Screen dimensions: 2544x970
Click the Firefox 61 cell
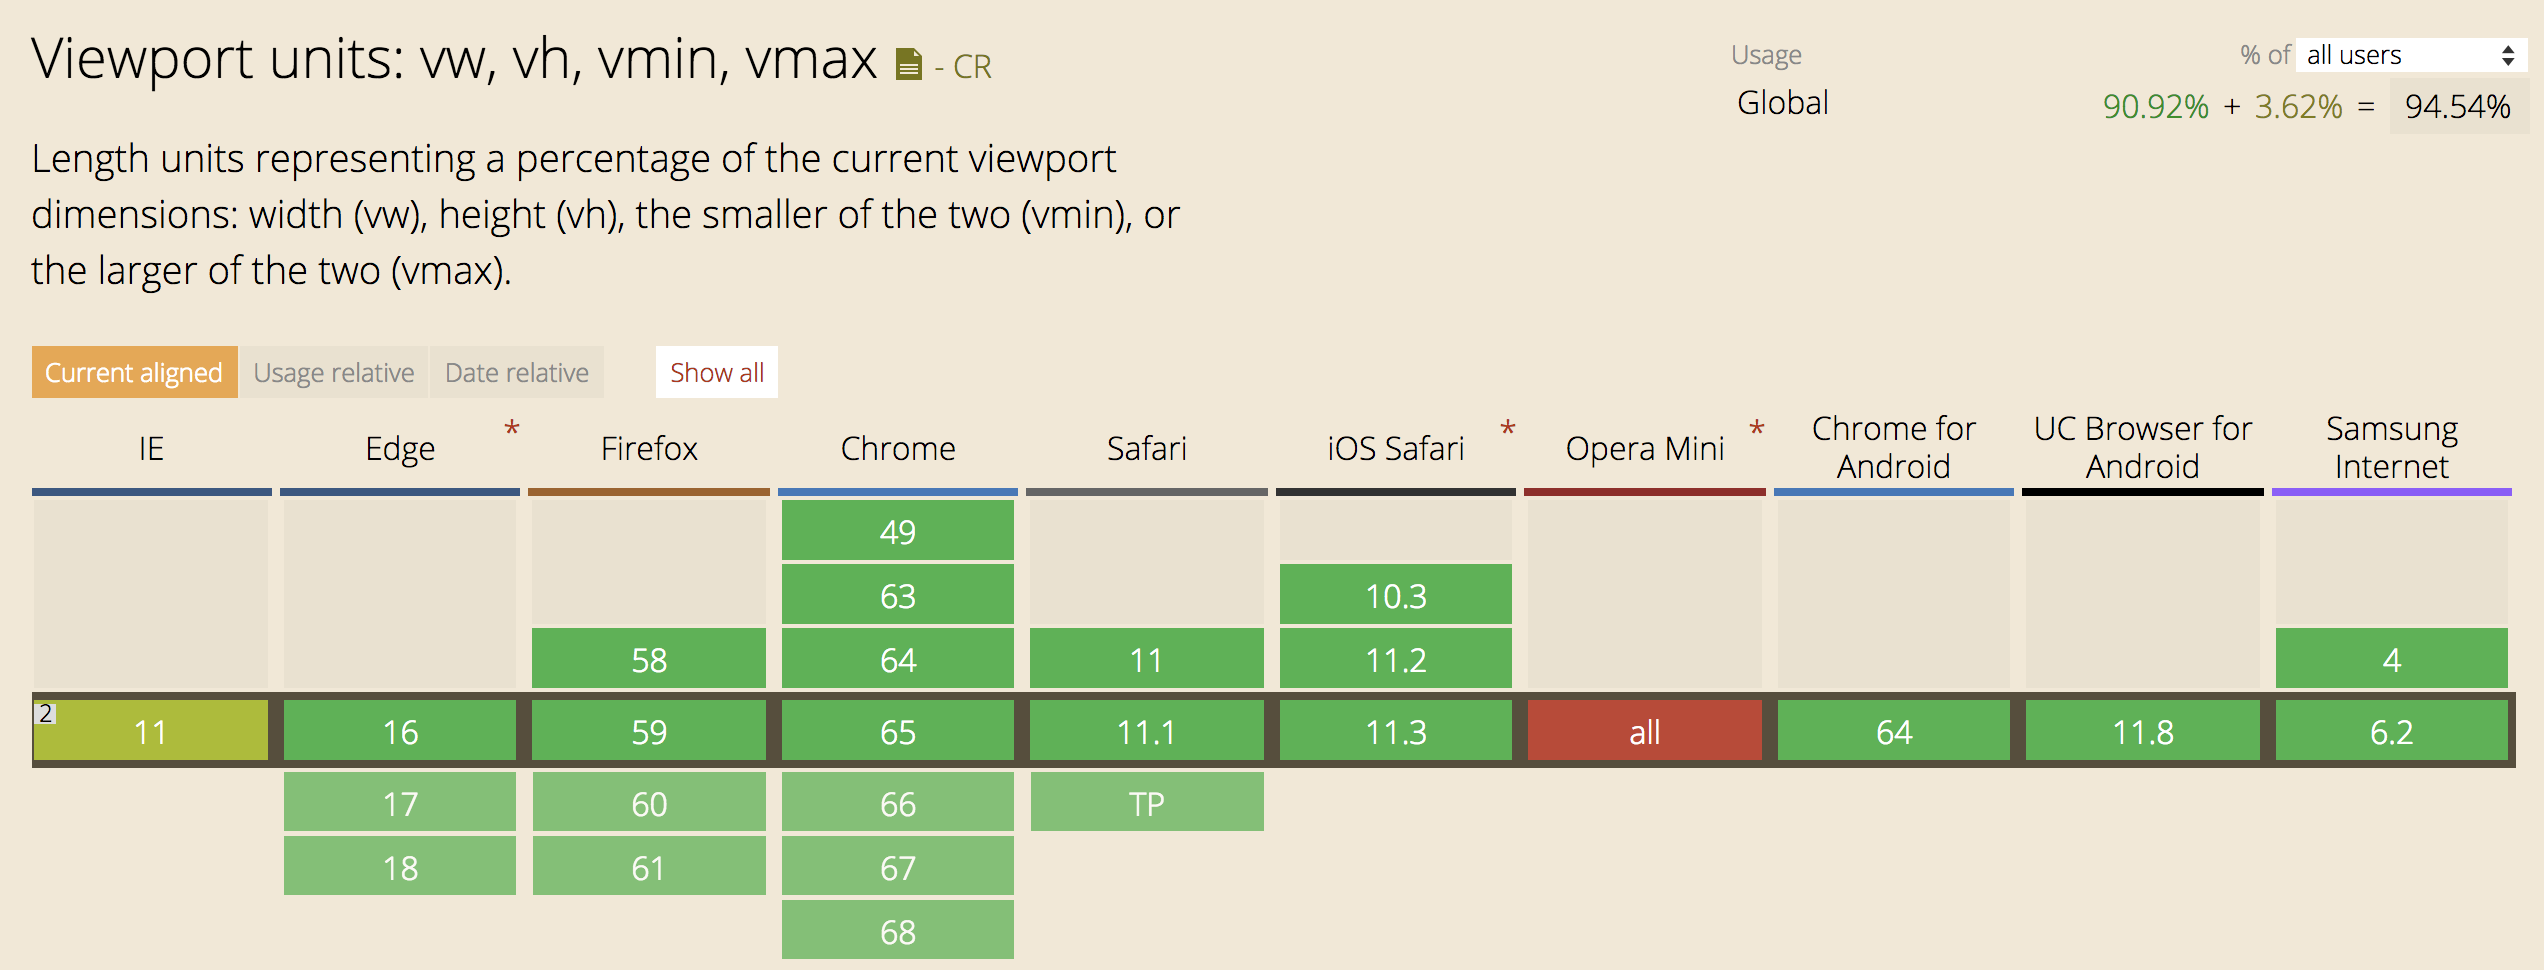(649, 866)
